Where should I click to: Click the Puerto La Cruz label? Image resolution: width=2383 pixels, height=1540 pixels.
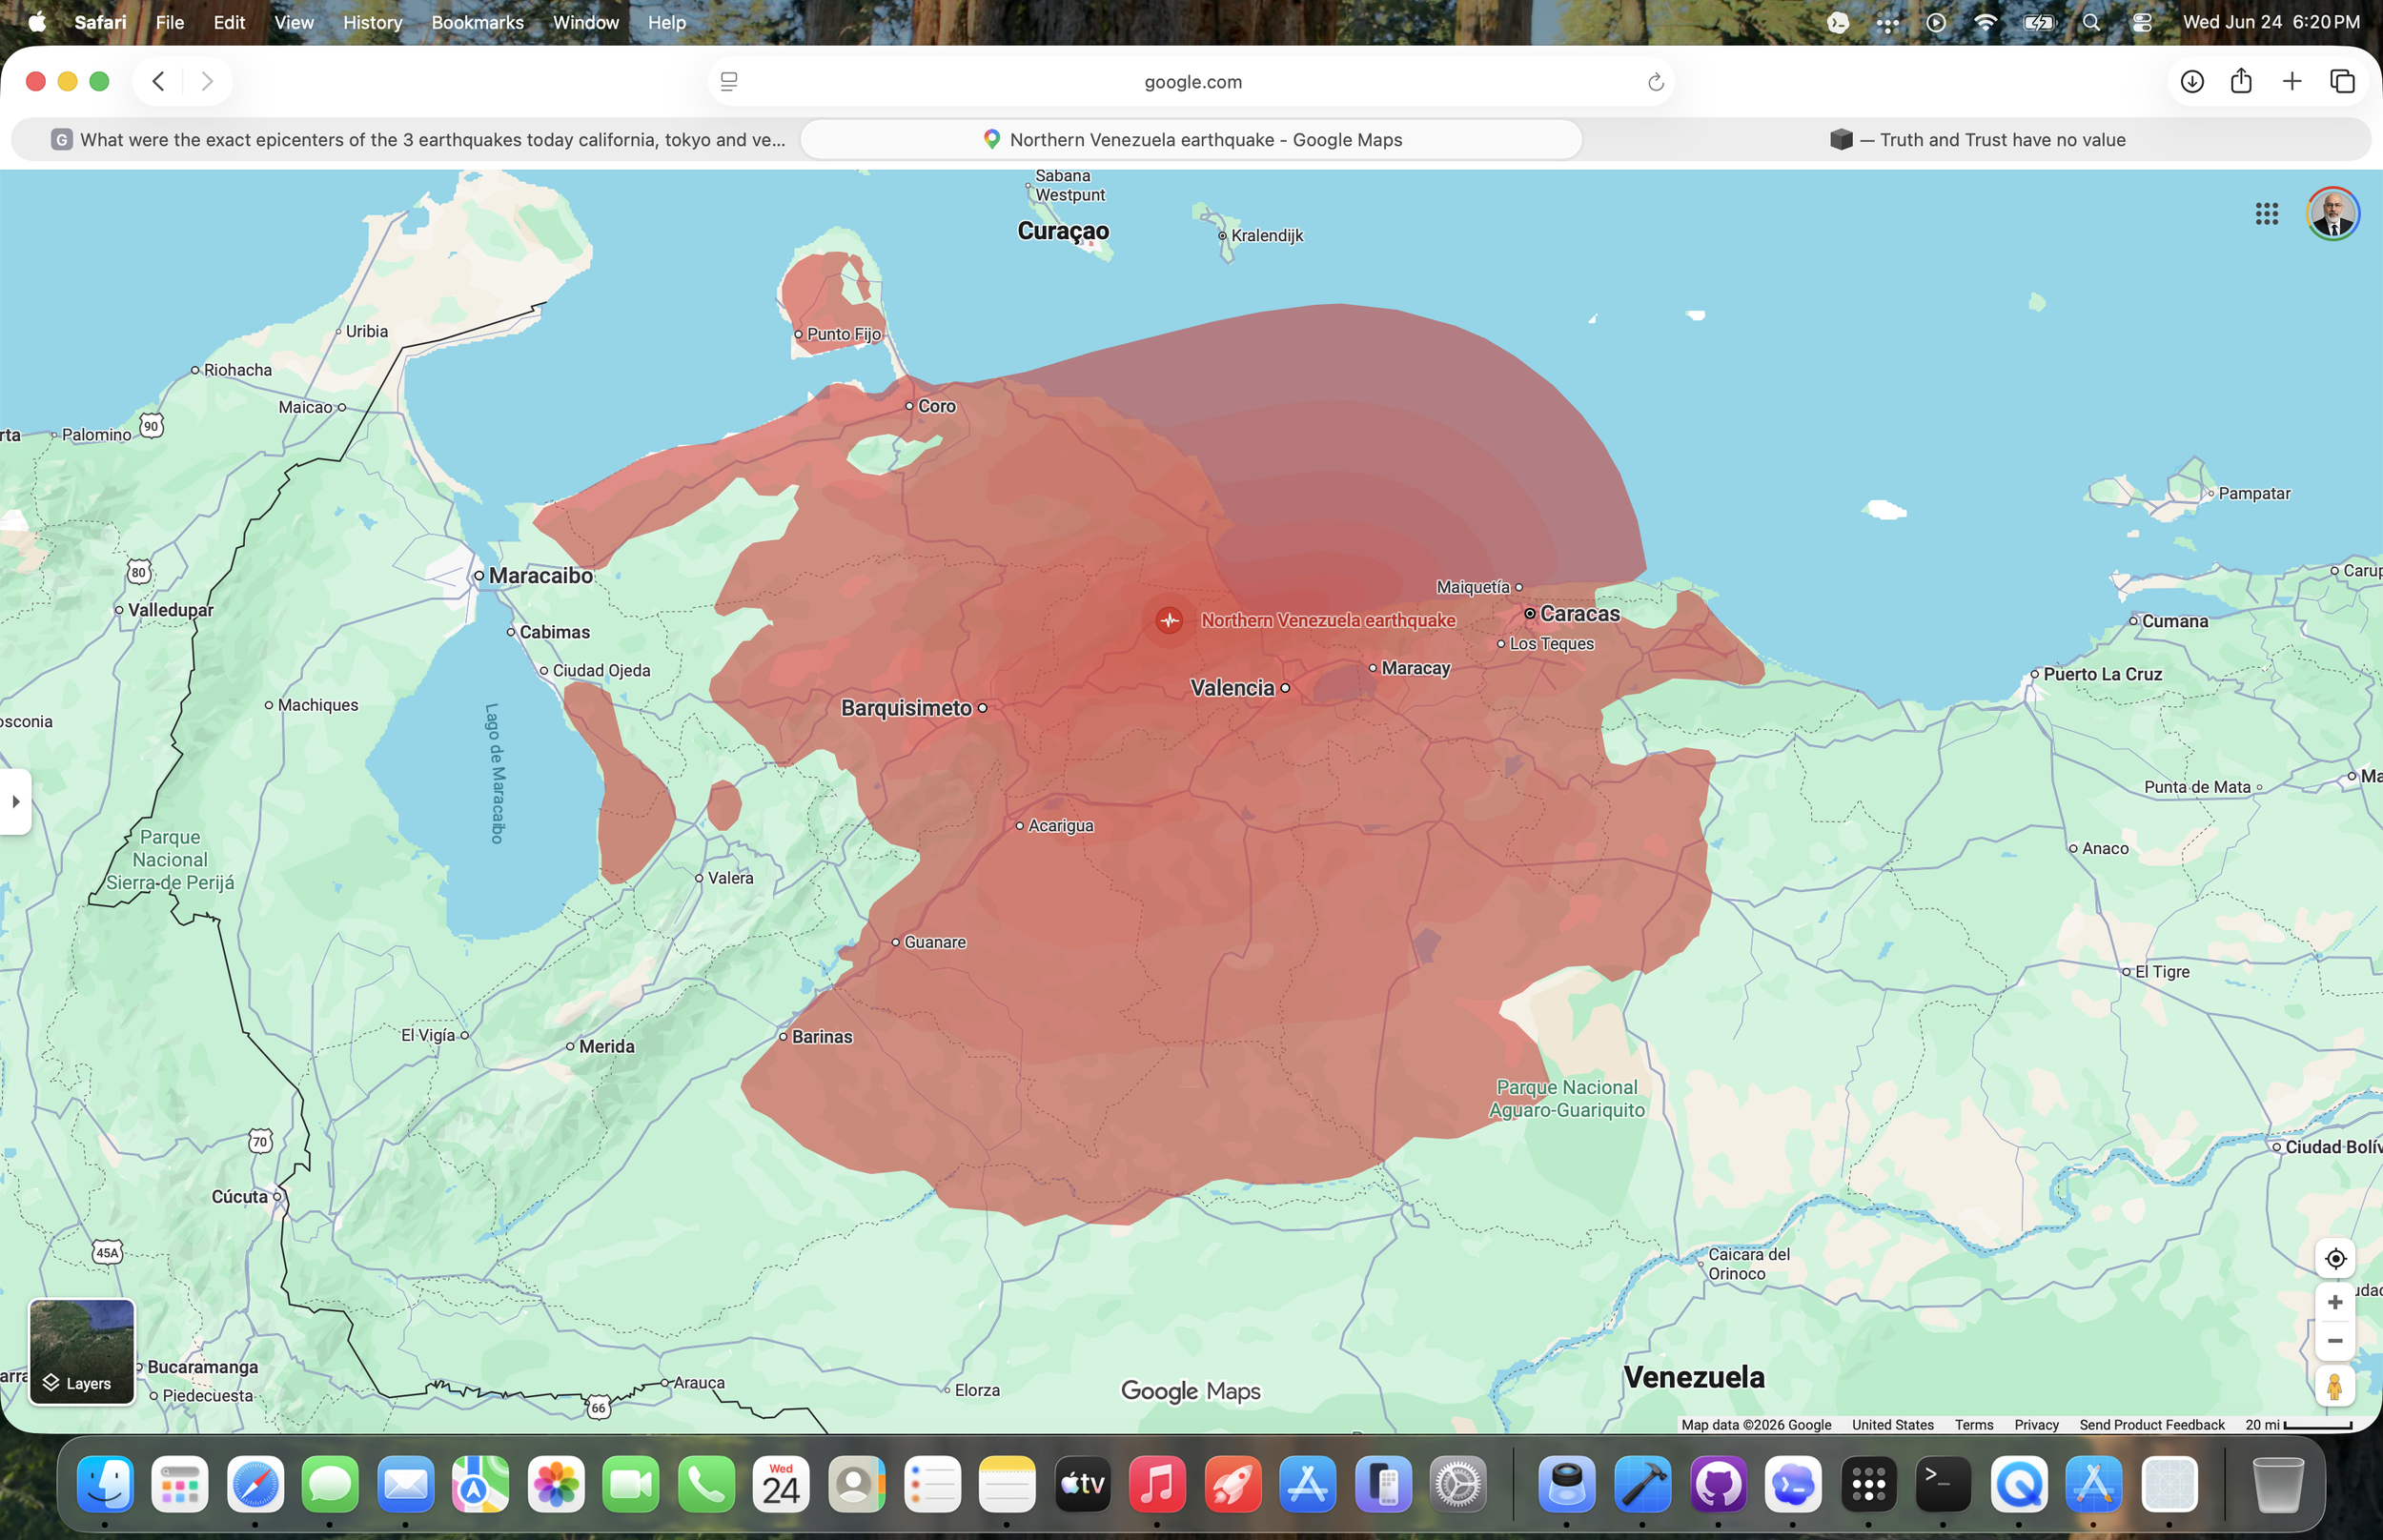click(x=2102, y=674)
